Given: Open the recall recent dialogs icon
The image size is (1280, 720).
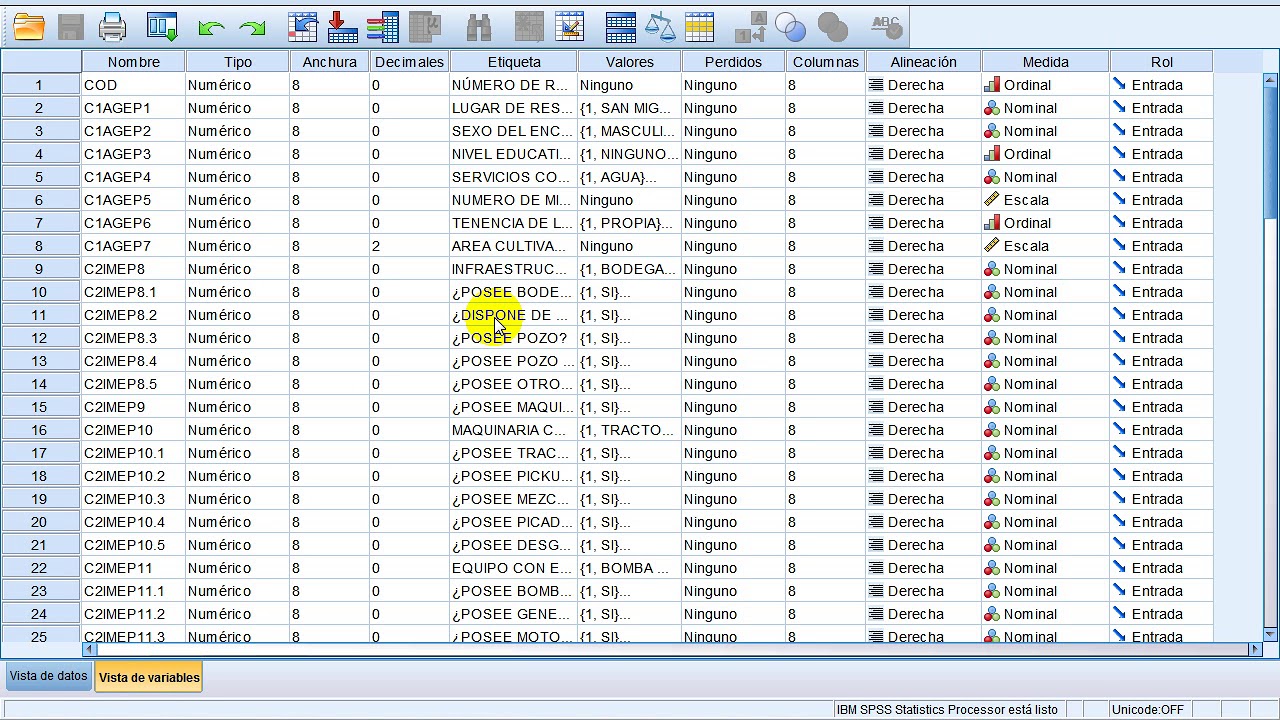Looking at the screenshot, I should click(162, 27).
